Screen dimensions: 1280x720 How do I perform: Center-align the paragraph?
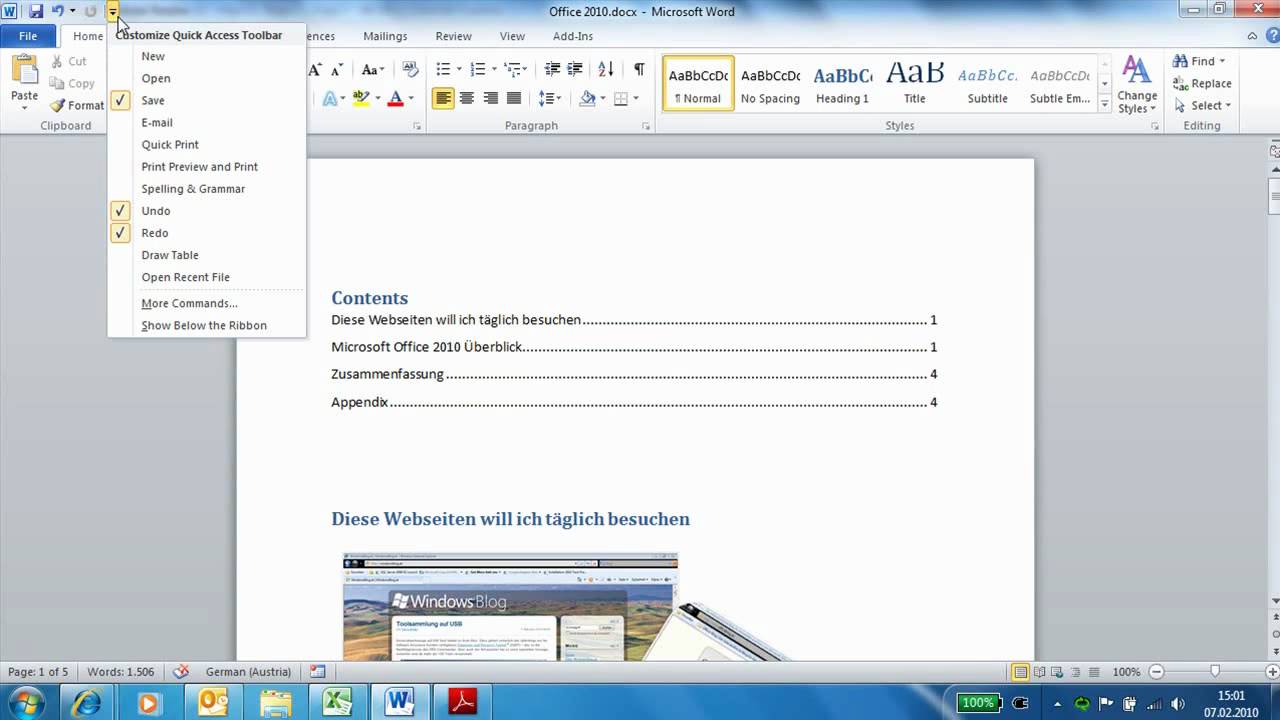(x=467, y=98)
